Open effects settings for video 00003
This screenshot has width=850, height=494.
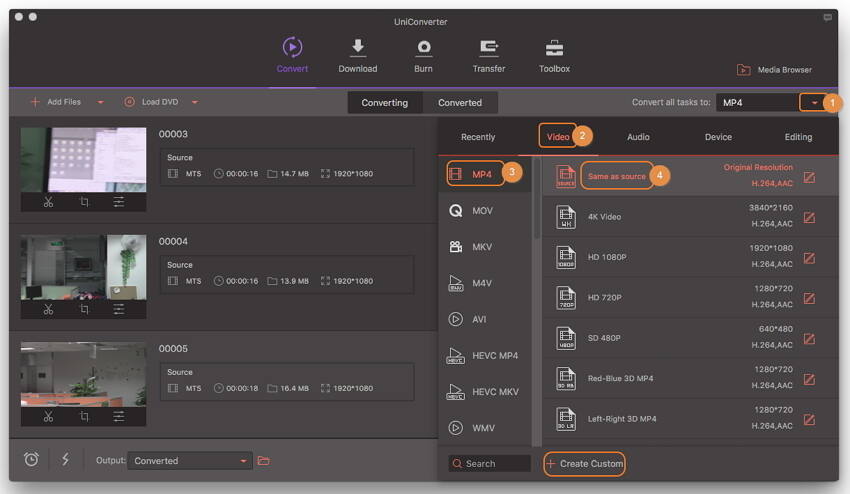pyautogui.click(x=119, y=202)
